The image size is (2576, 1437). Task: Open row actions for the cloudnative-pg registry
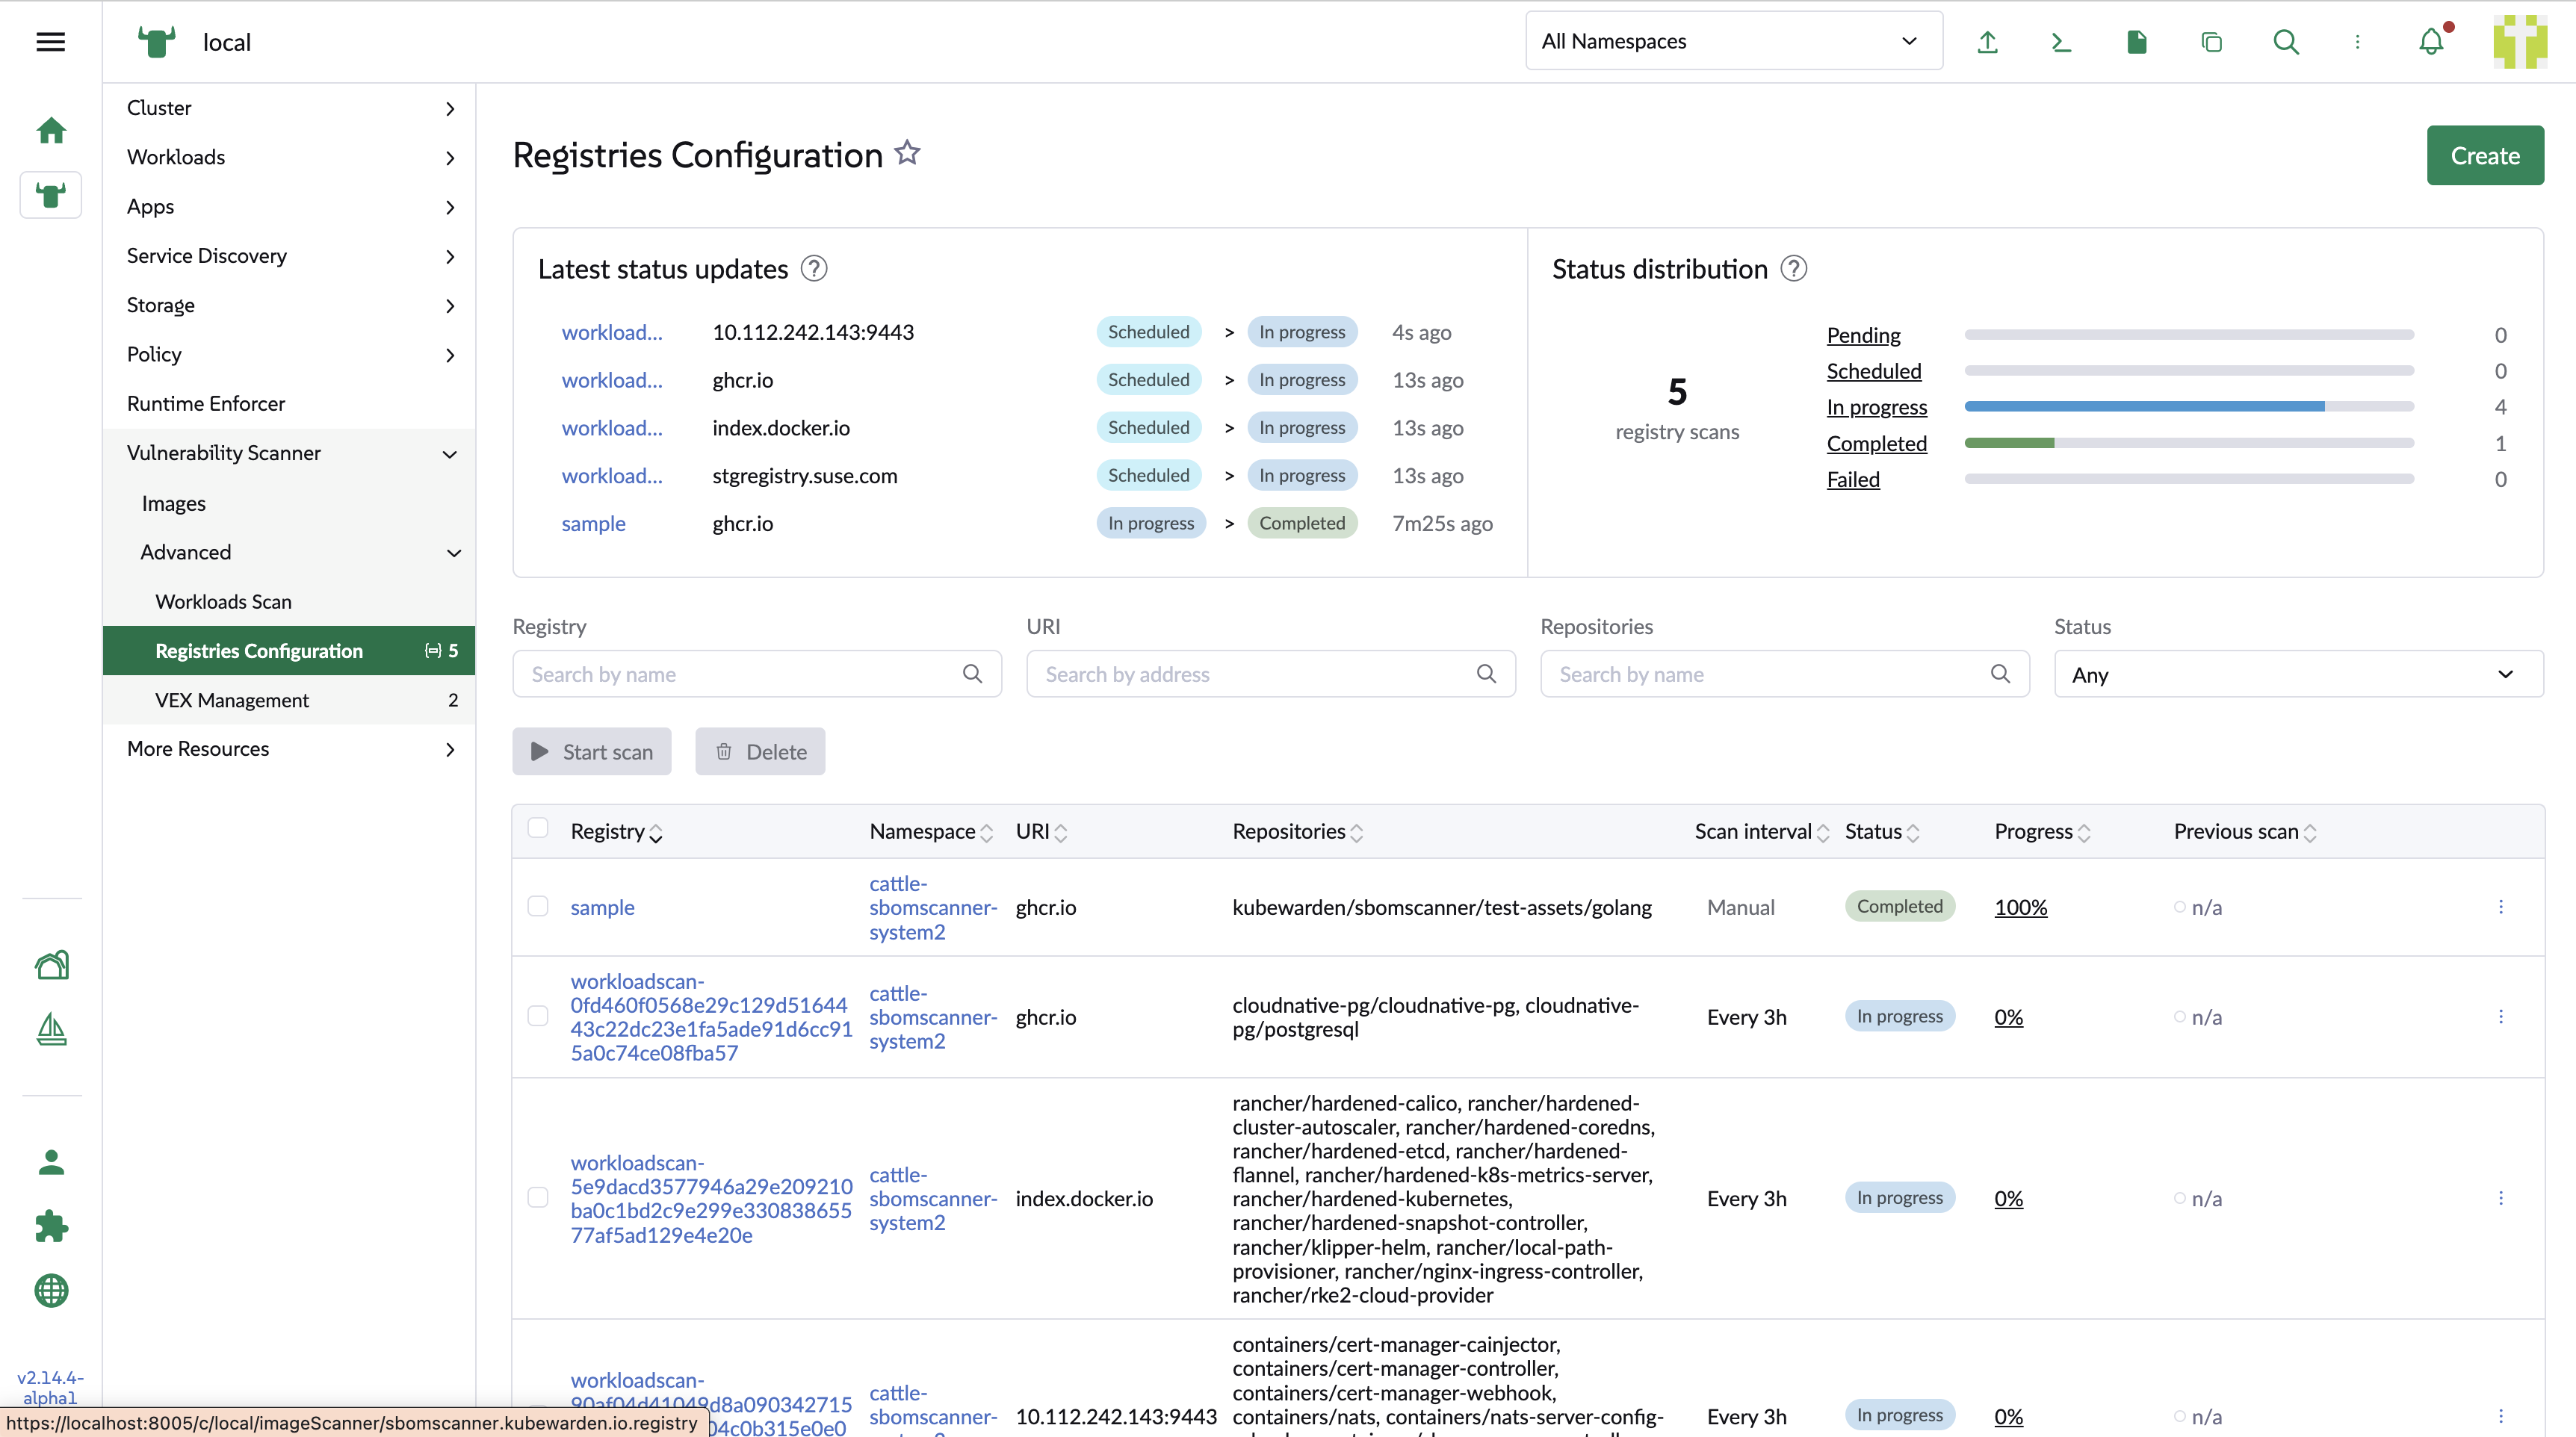[2500, 1017]
